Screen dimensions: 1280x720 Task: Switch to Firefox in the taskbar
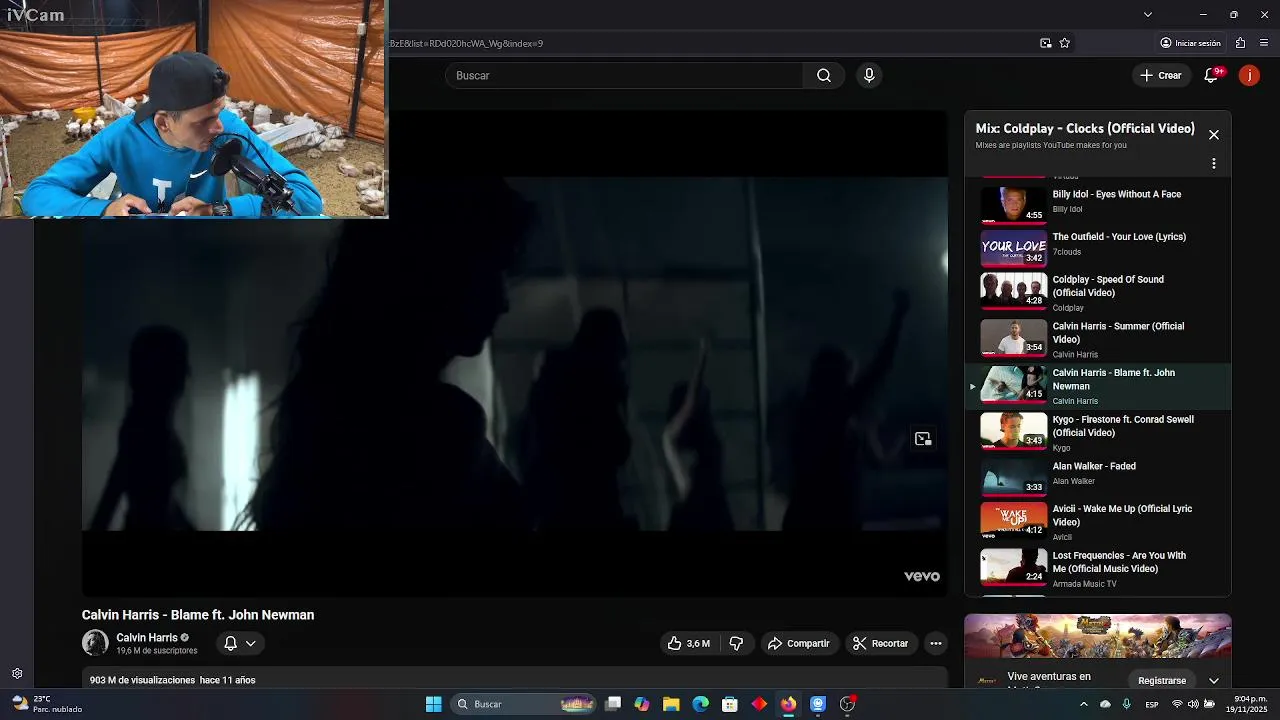click(x=788, y=704)
